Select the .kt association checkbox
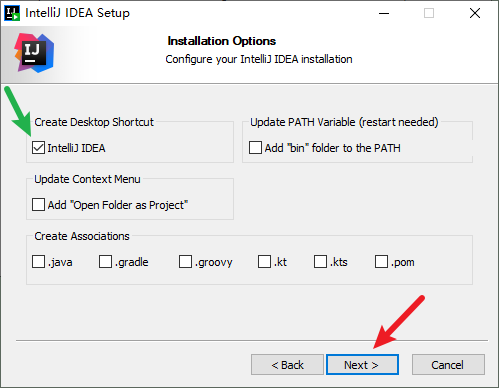The width and height of the screenshot is (499, 388). click(264, 262)
